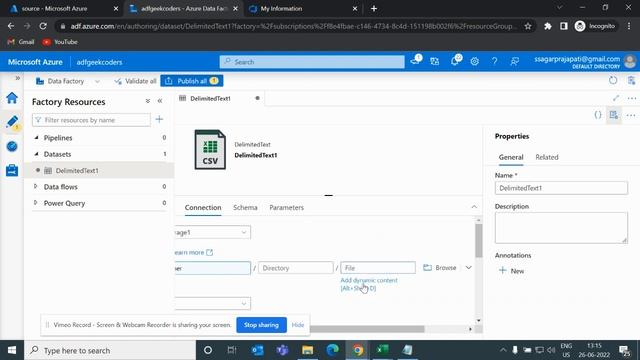Click the File input field
Viewport: 640px width, 360px height.
[378, 268]
